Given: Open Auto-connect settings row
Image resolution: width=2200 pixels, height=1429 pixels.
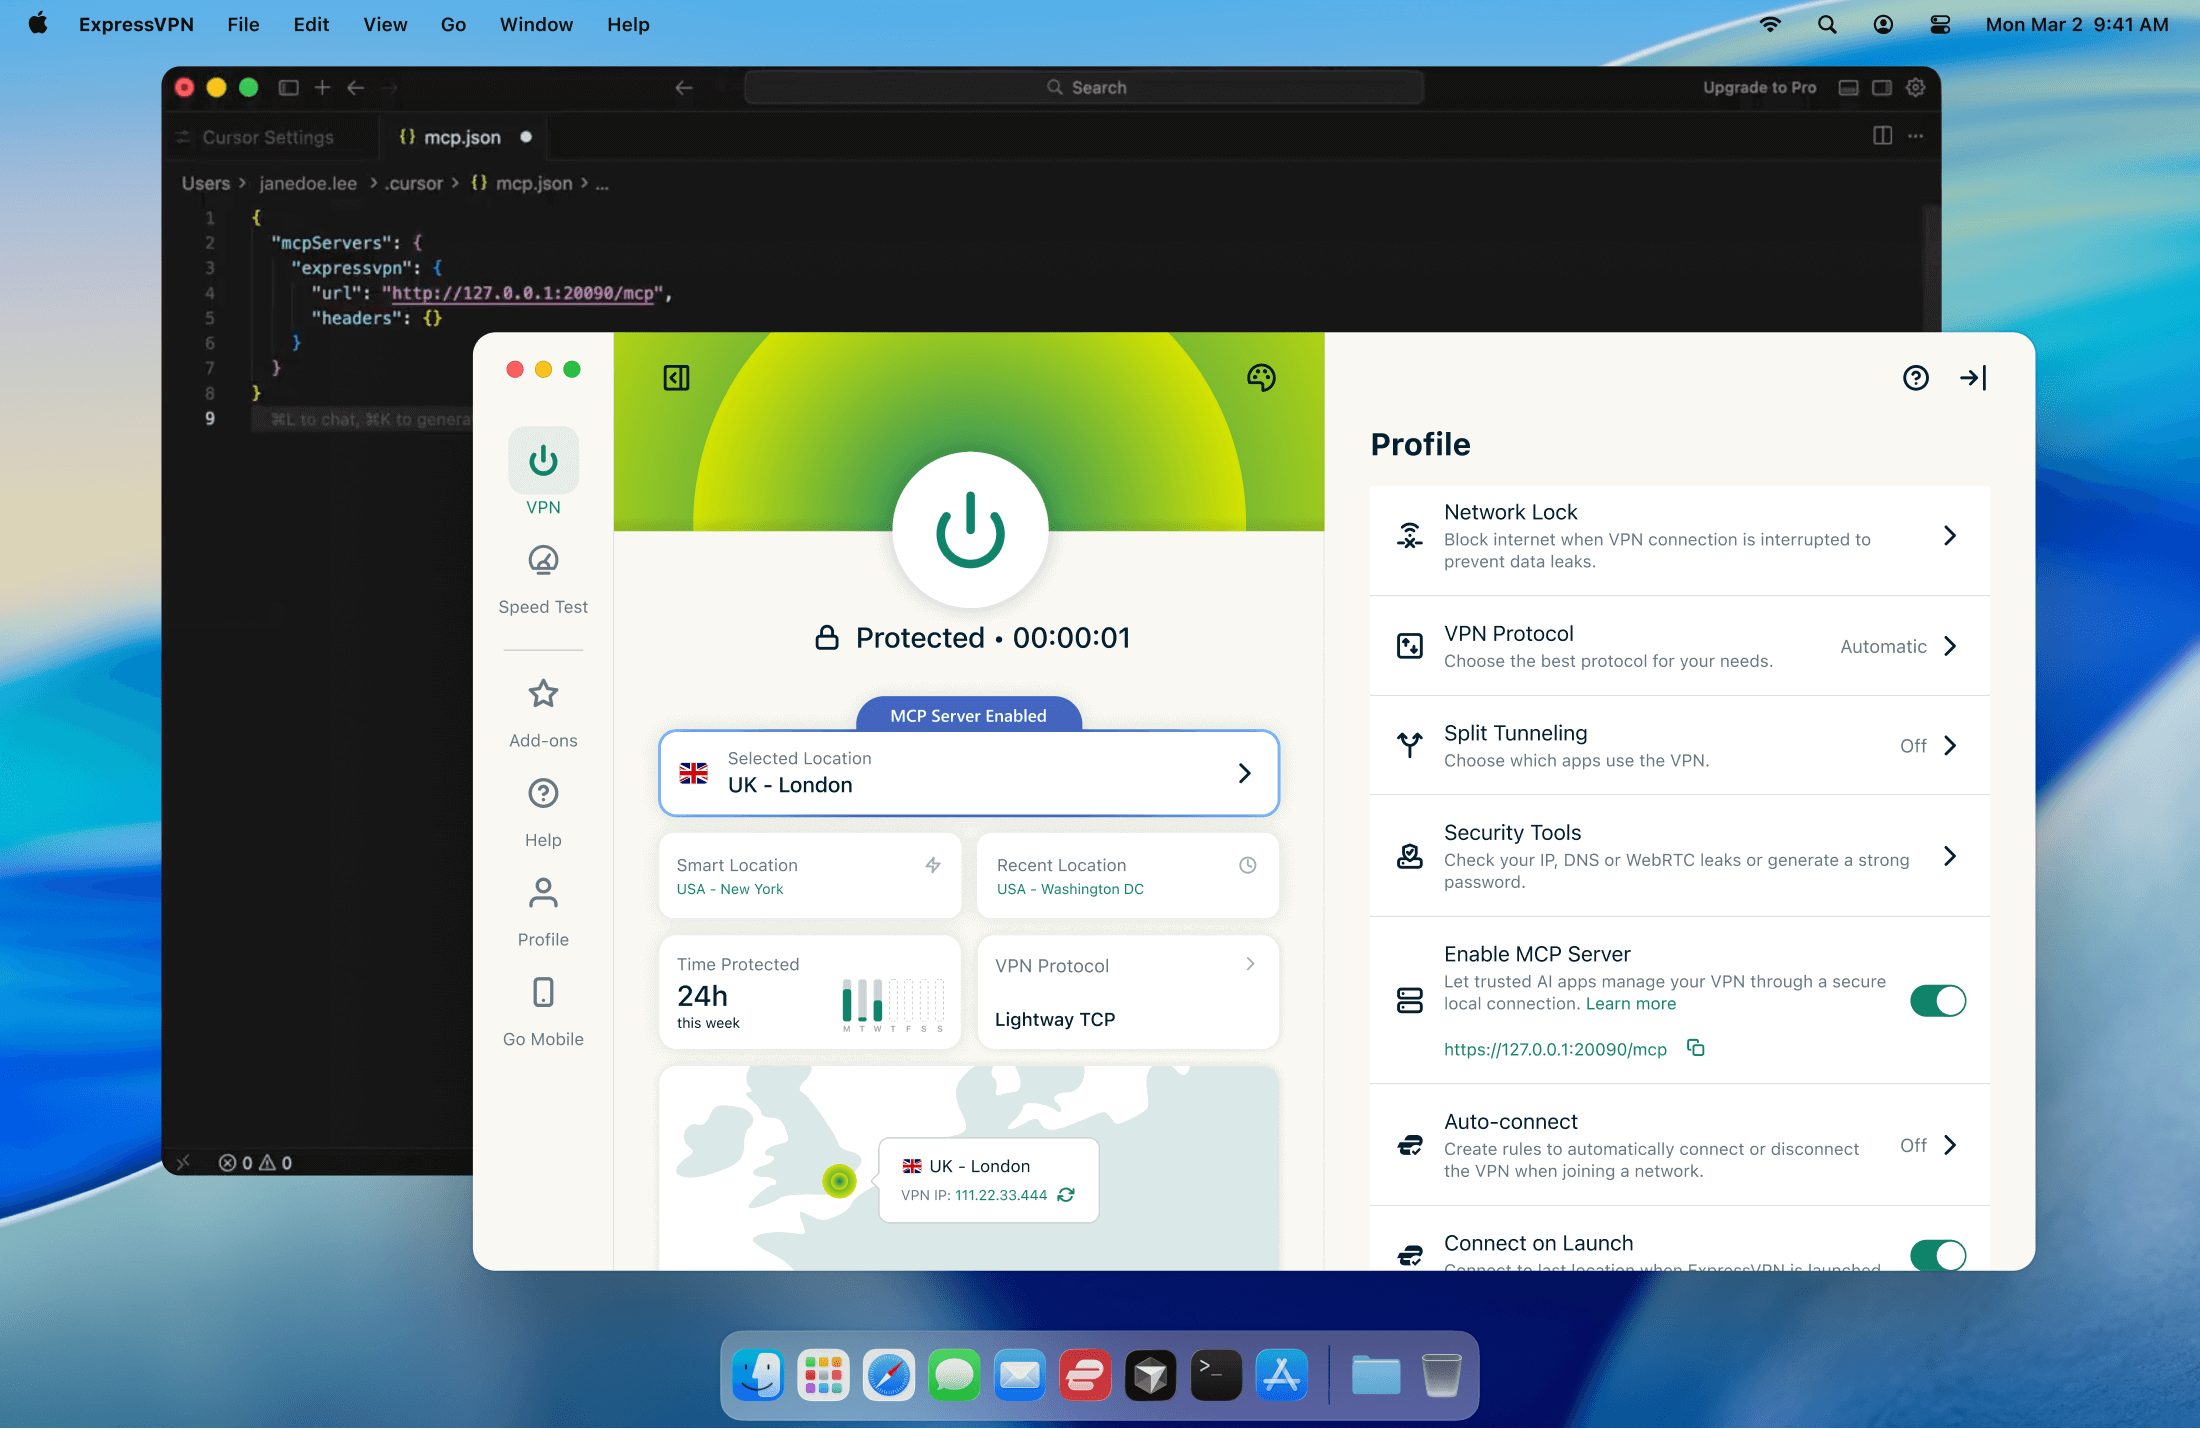Looking at the screenshot, I should click(1680, 1145).
